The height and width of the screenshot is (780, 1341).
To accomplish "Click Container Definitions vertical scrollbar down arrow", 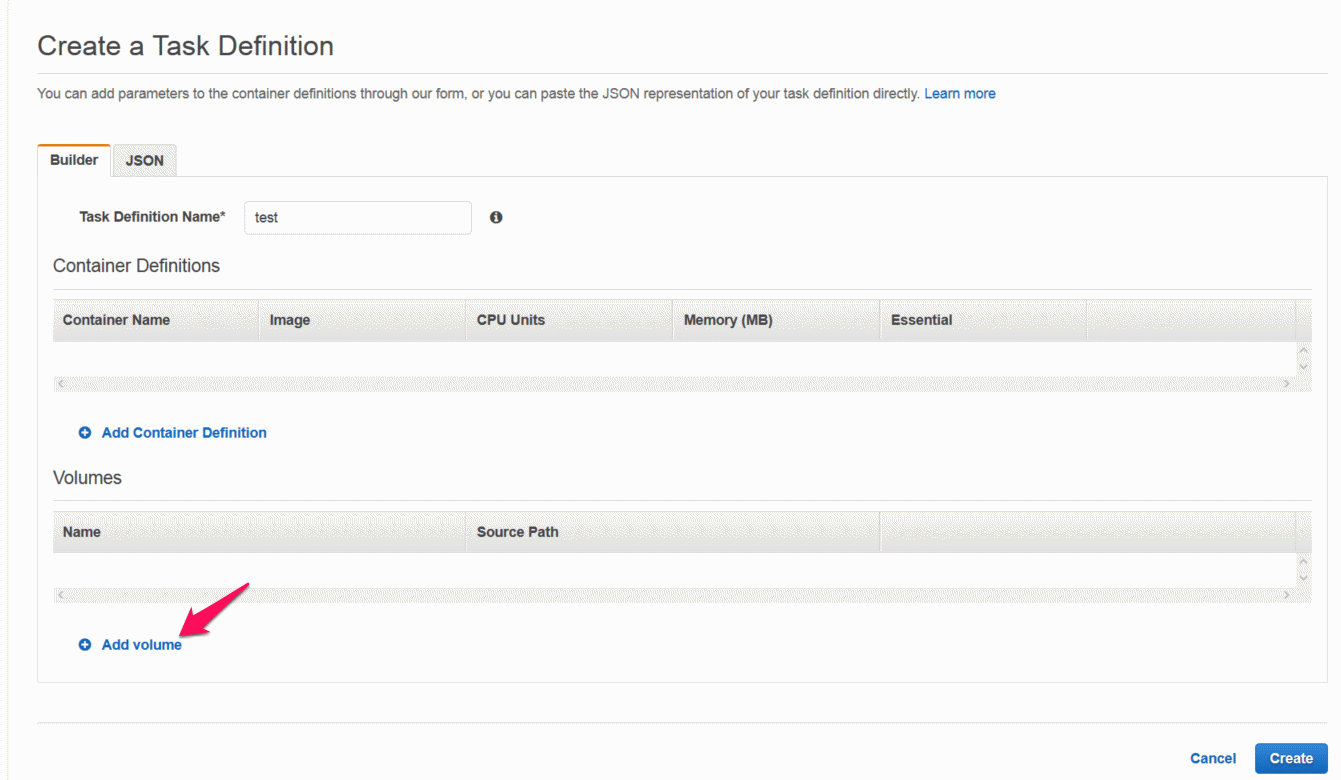I will point(1303,367).
